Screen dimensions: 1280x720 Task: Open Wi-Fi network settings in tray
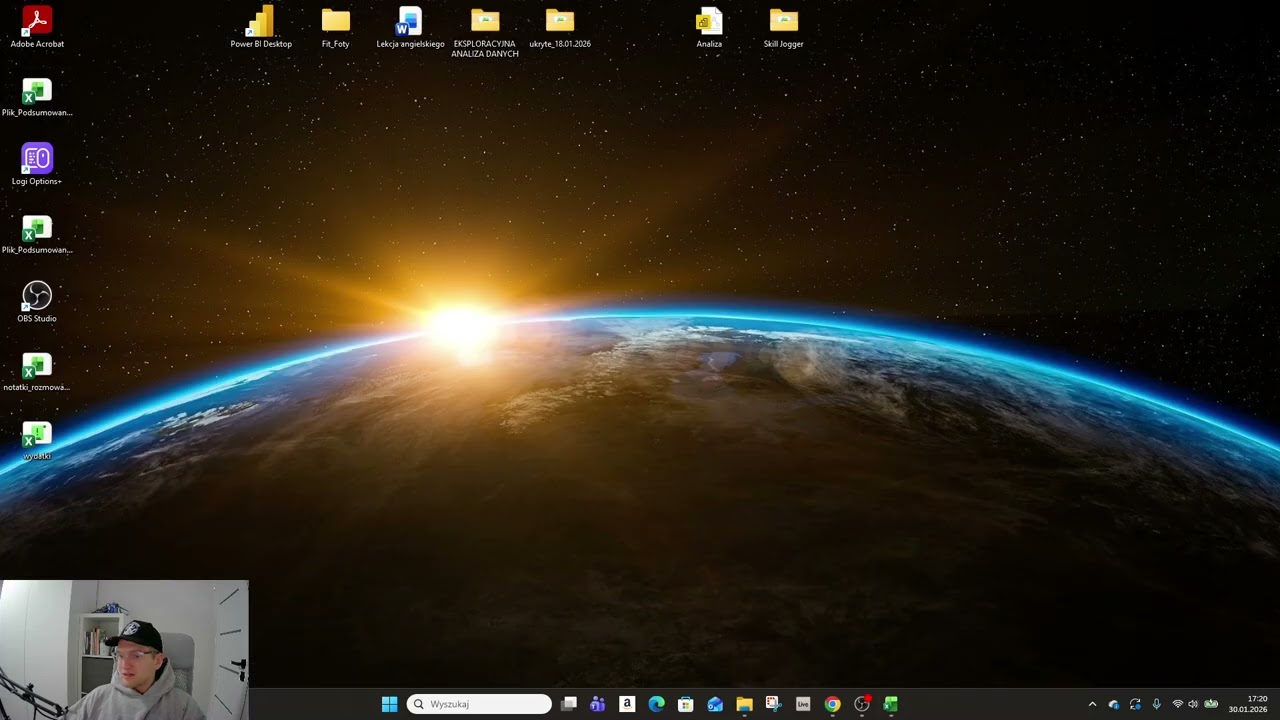coord(1178,704)
